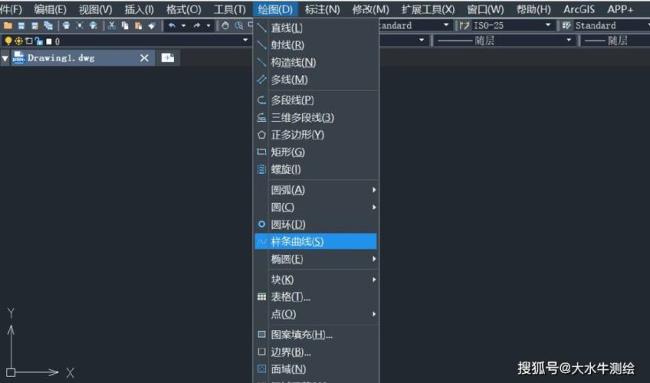Toggle layer freeze with the sun icon

click(x=19, y=41)
